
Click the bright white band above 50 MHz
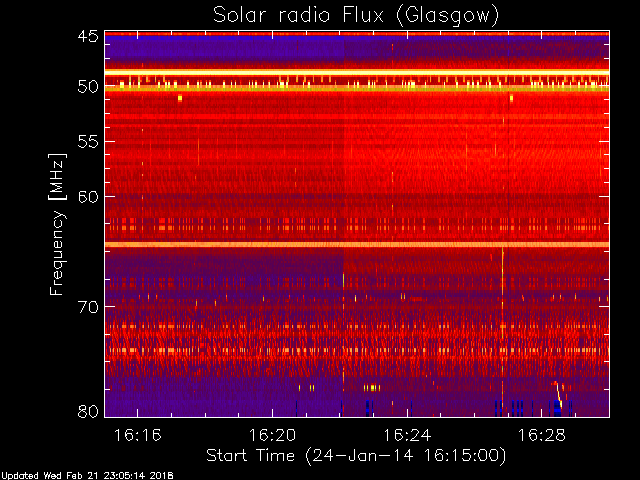click(357, 73)
